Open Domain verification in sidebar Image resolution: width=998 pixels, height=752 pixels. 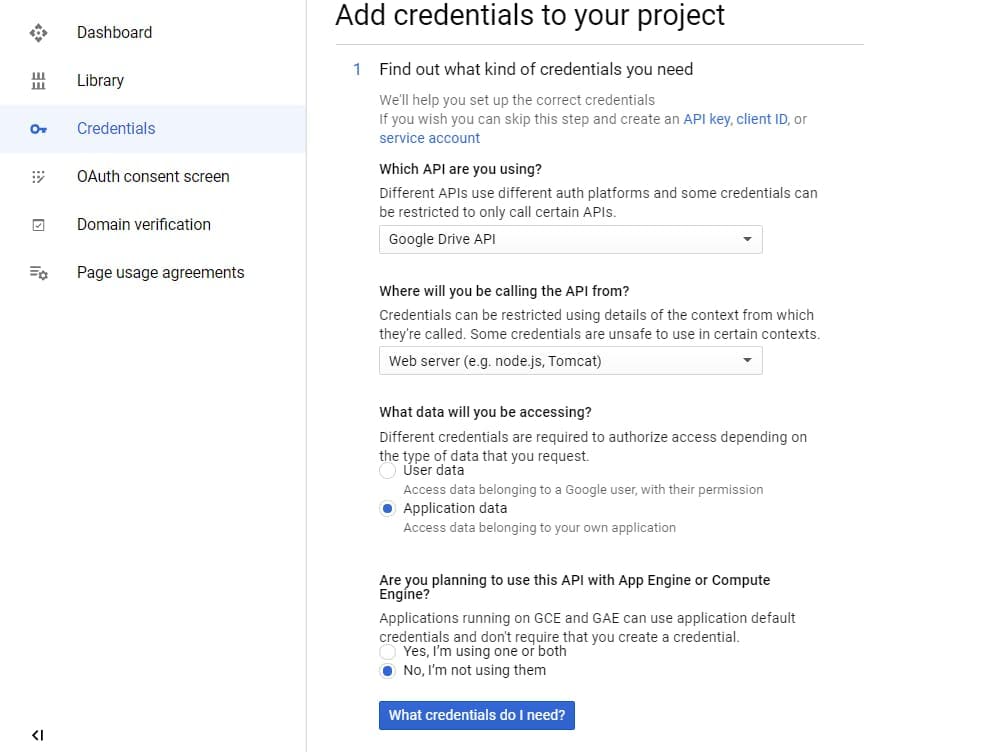point(144,225)
